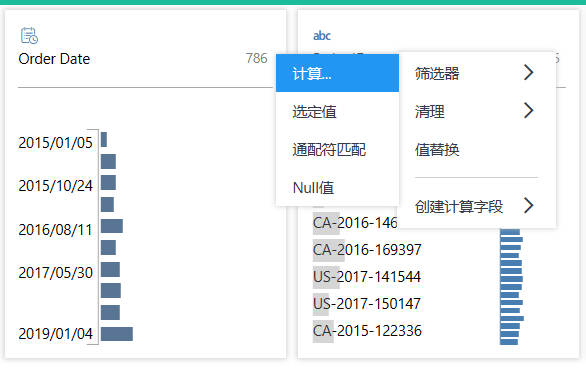Select the 2015/01/05 date label
Screen dimensions: 586x369
coord(55,143)
